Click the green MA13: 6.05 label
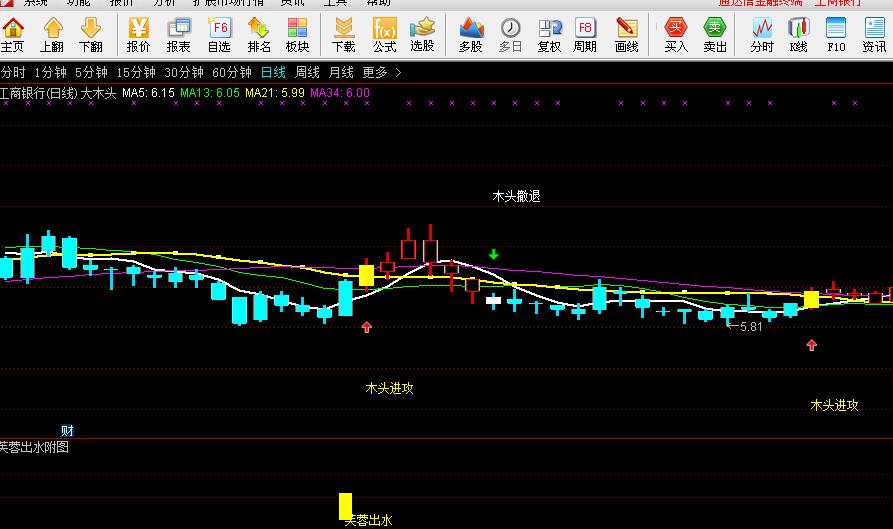 210,93
